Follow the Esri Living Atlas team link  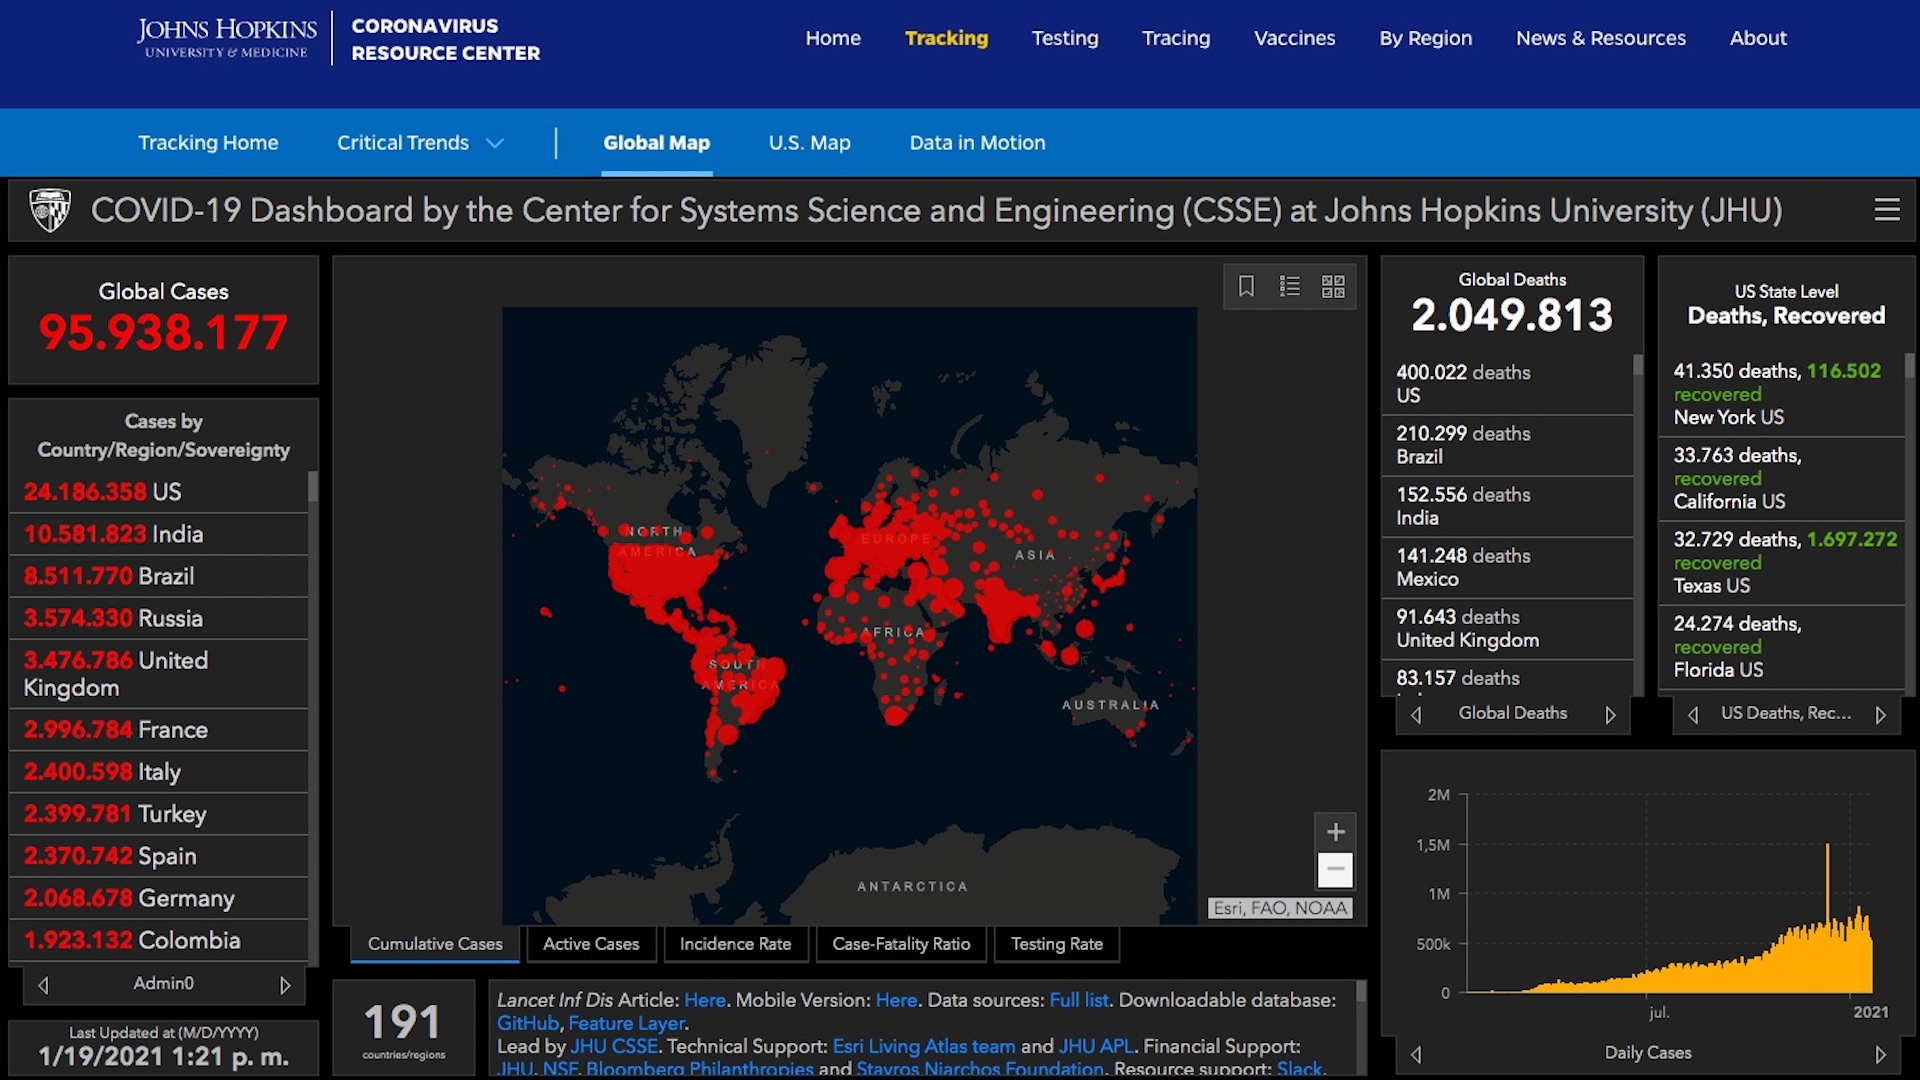[x=923, y=1046]
